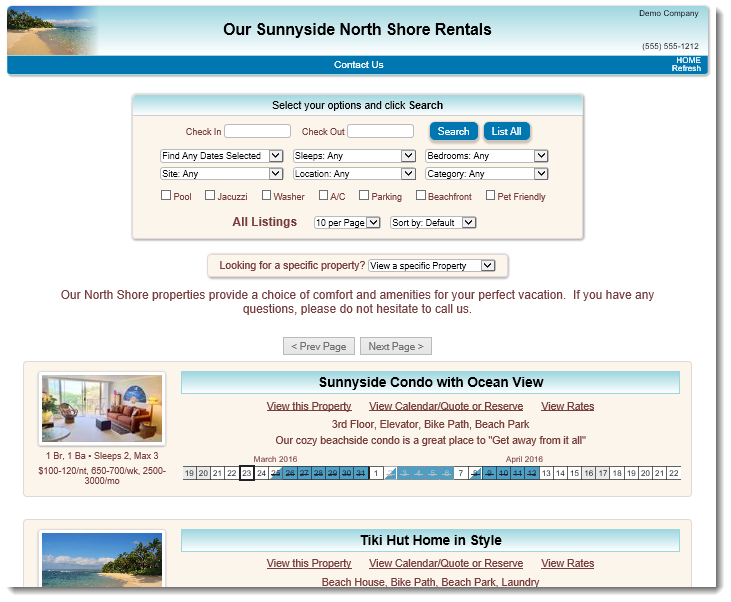This screenshot has height=602, width=731.
Task: Click the (555) 555-1212 phone number
Action: click(x=670, y=46)
